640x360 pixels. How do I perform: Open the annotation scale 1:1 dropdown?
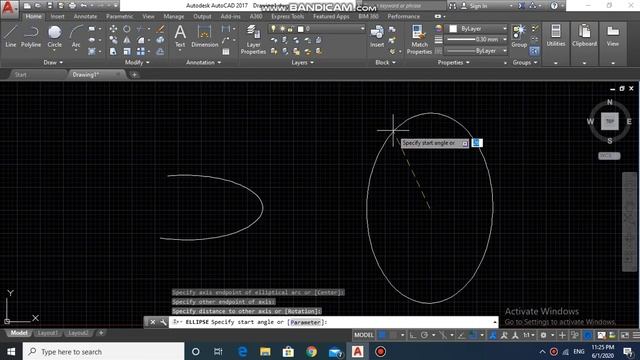click(529, 335)
